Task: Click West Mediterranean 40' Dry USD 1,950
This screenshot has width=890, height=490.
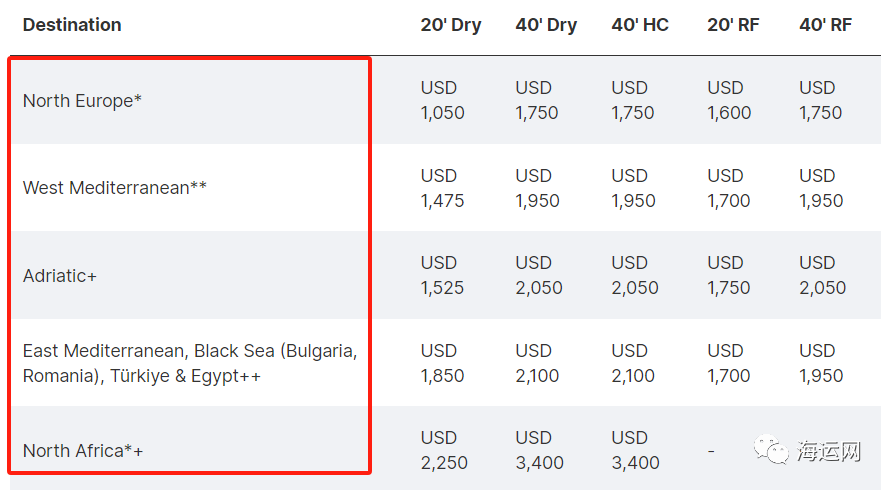Action: pyautogui.click(x=537, y=188)
